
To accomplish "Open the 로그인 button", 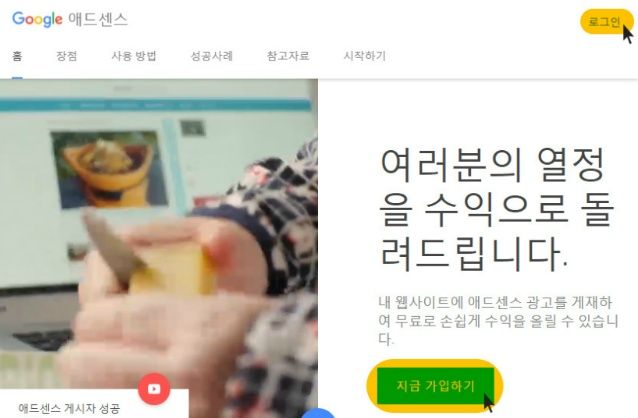I will [605, 22].
